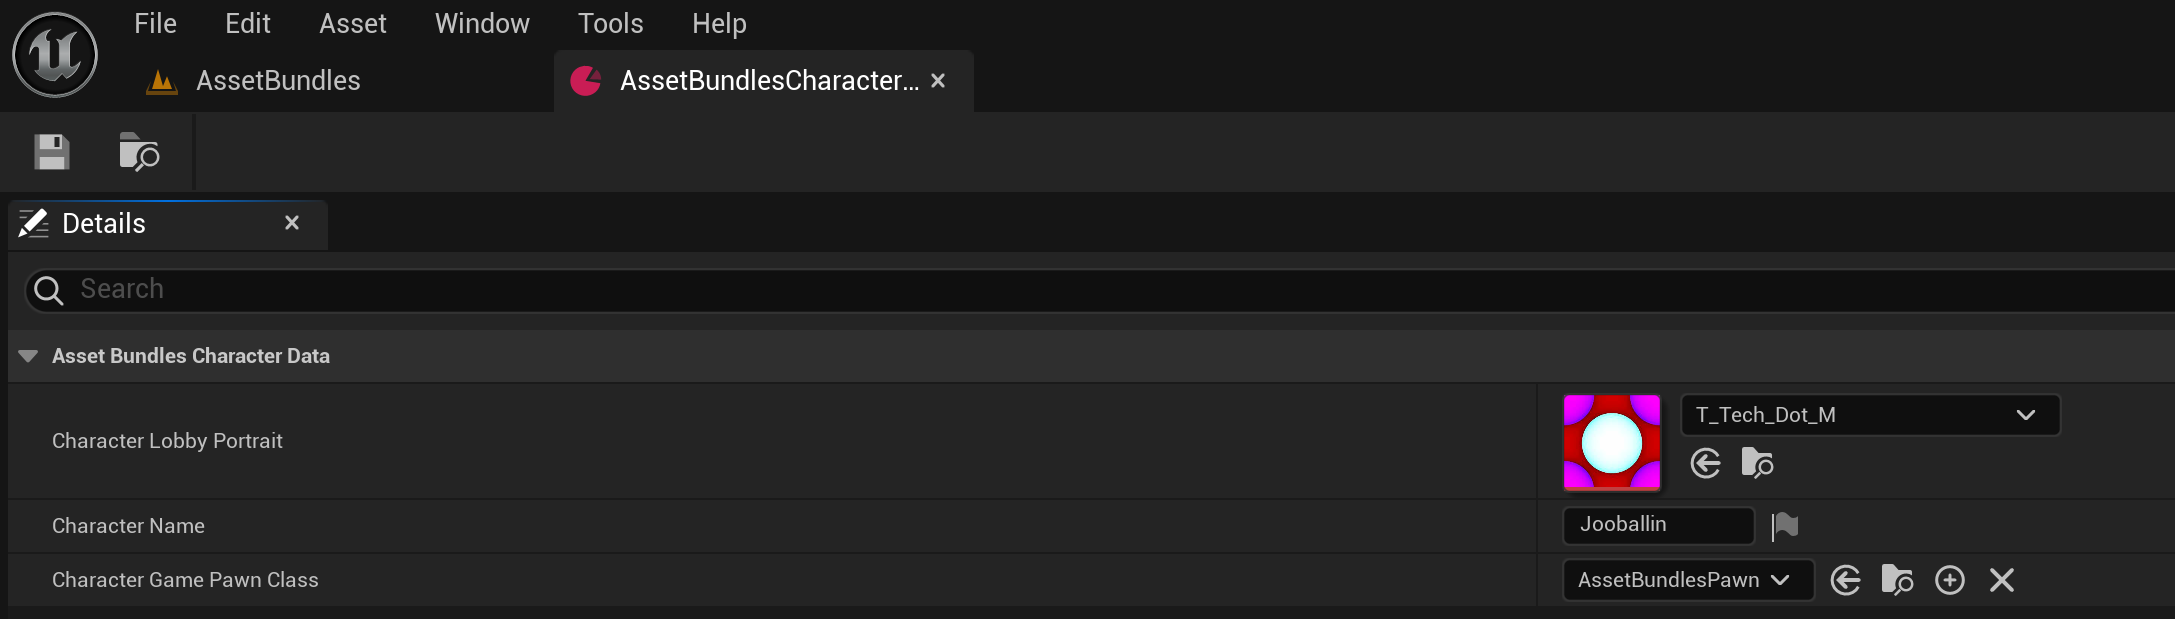Browse to this asset in Content Browser
Image resolution: width=2175 pixels, height=619 pixels.
140,152
